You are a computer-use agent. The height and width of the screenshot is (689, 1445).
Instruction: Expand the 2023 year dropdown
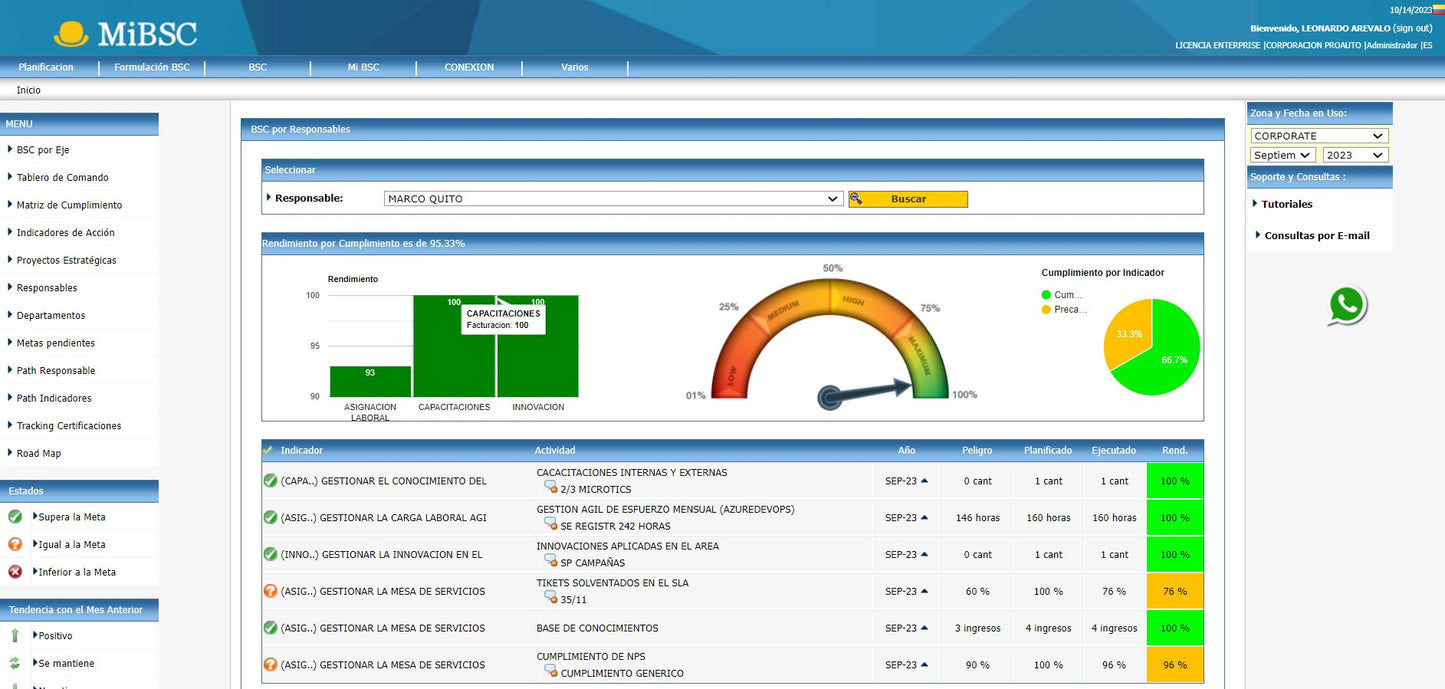(x=1355, y=155)
